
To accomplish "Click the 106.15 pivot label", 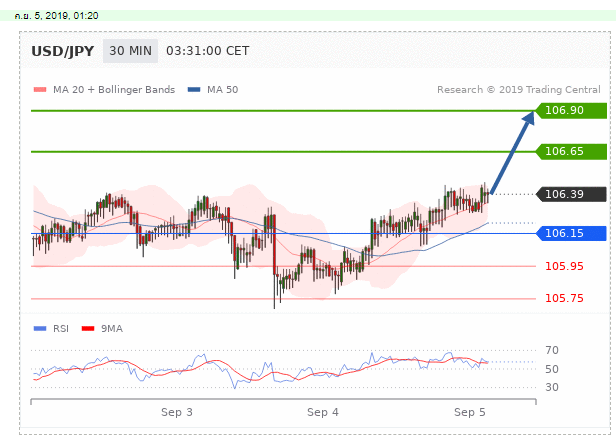I will (x=571, y=233).
